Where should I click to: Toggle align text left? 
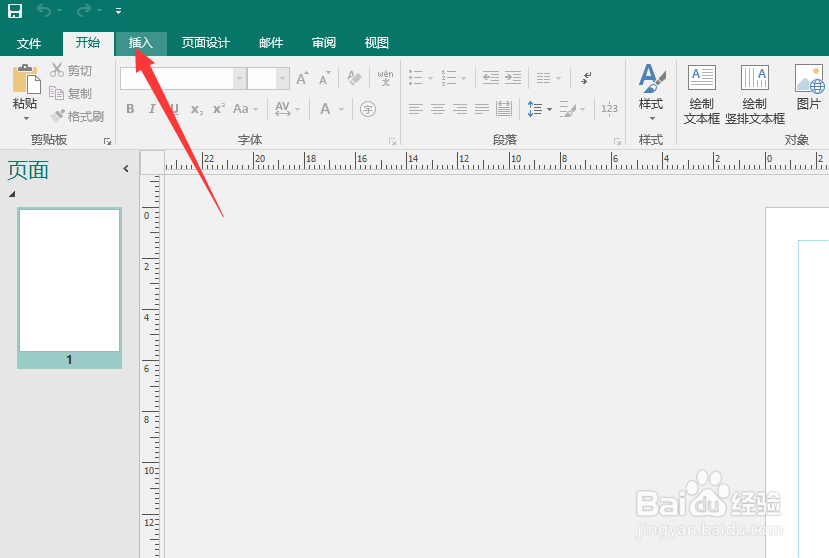coord(416,109)
